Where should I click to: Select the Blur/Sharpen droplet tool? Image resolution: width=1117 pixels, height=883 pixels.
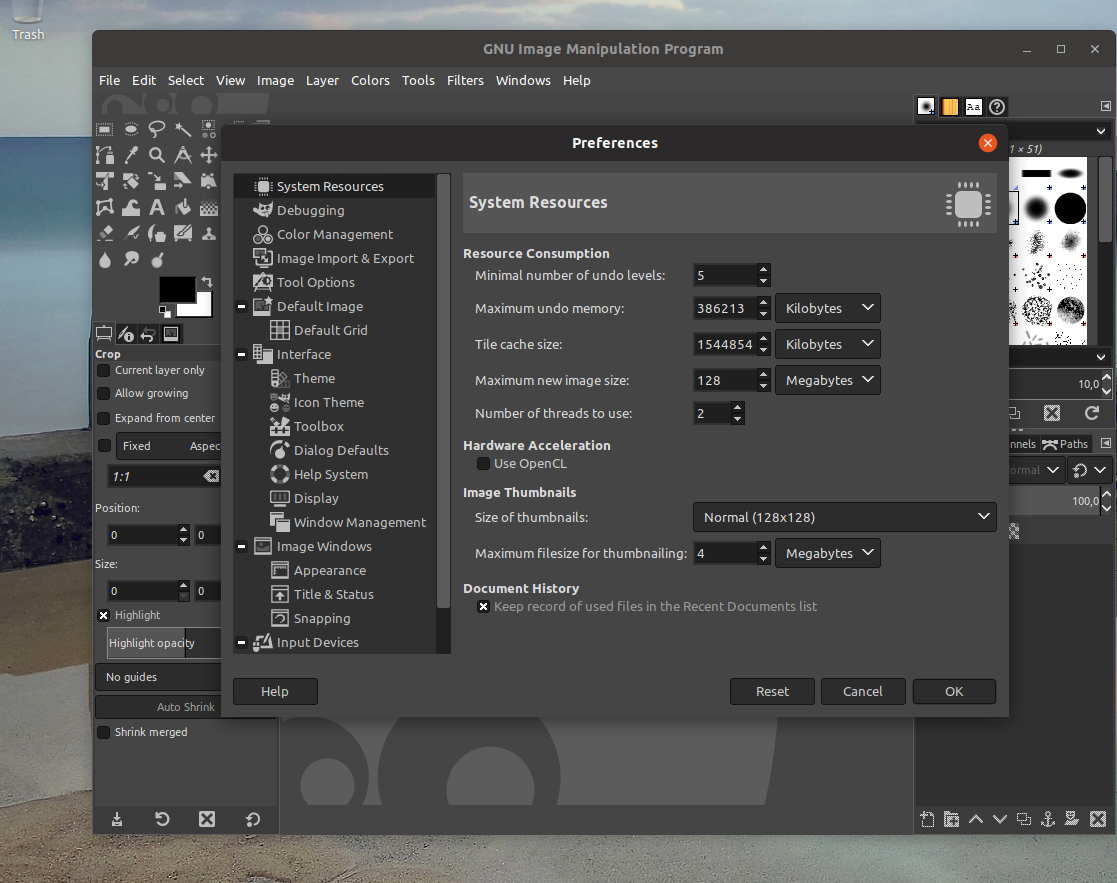(105, 259)
